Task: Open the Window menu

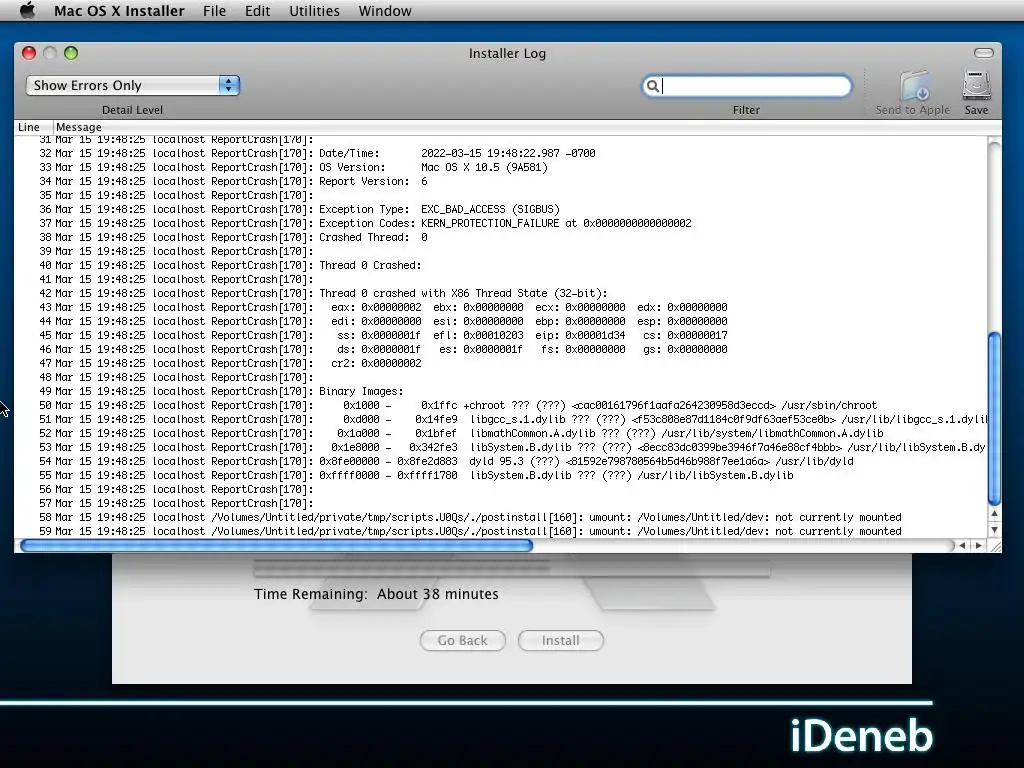Action: point(385,11)
